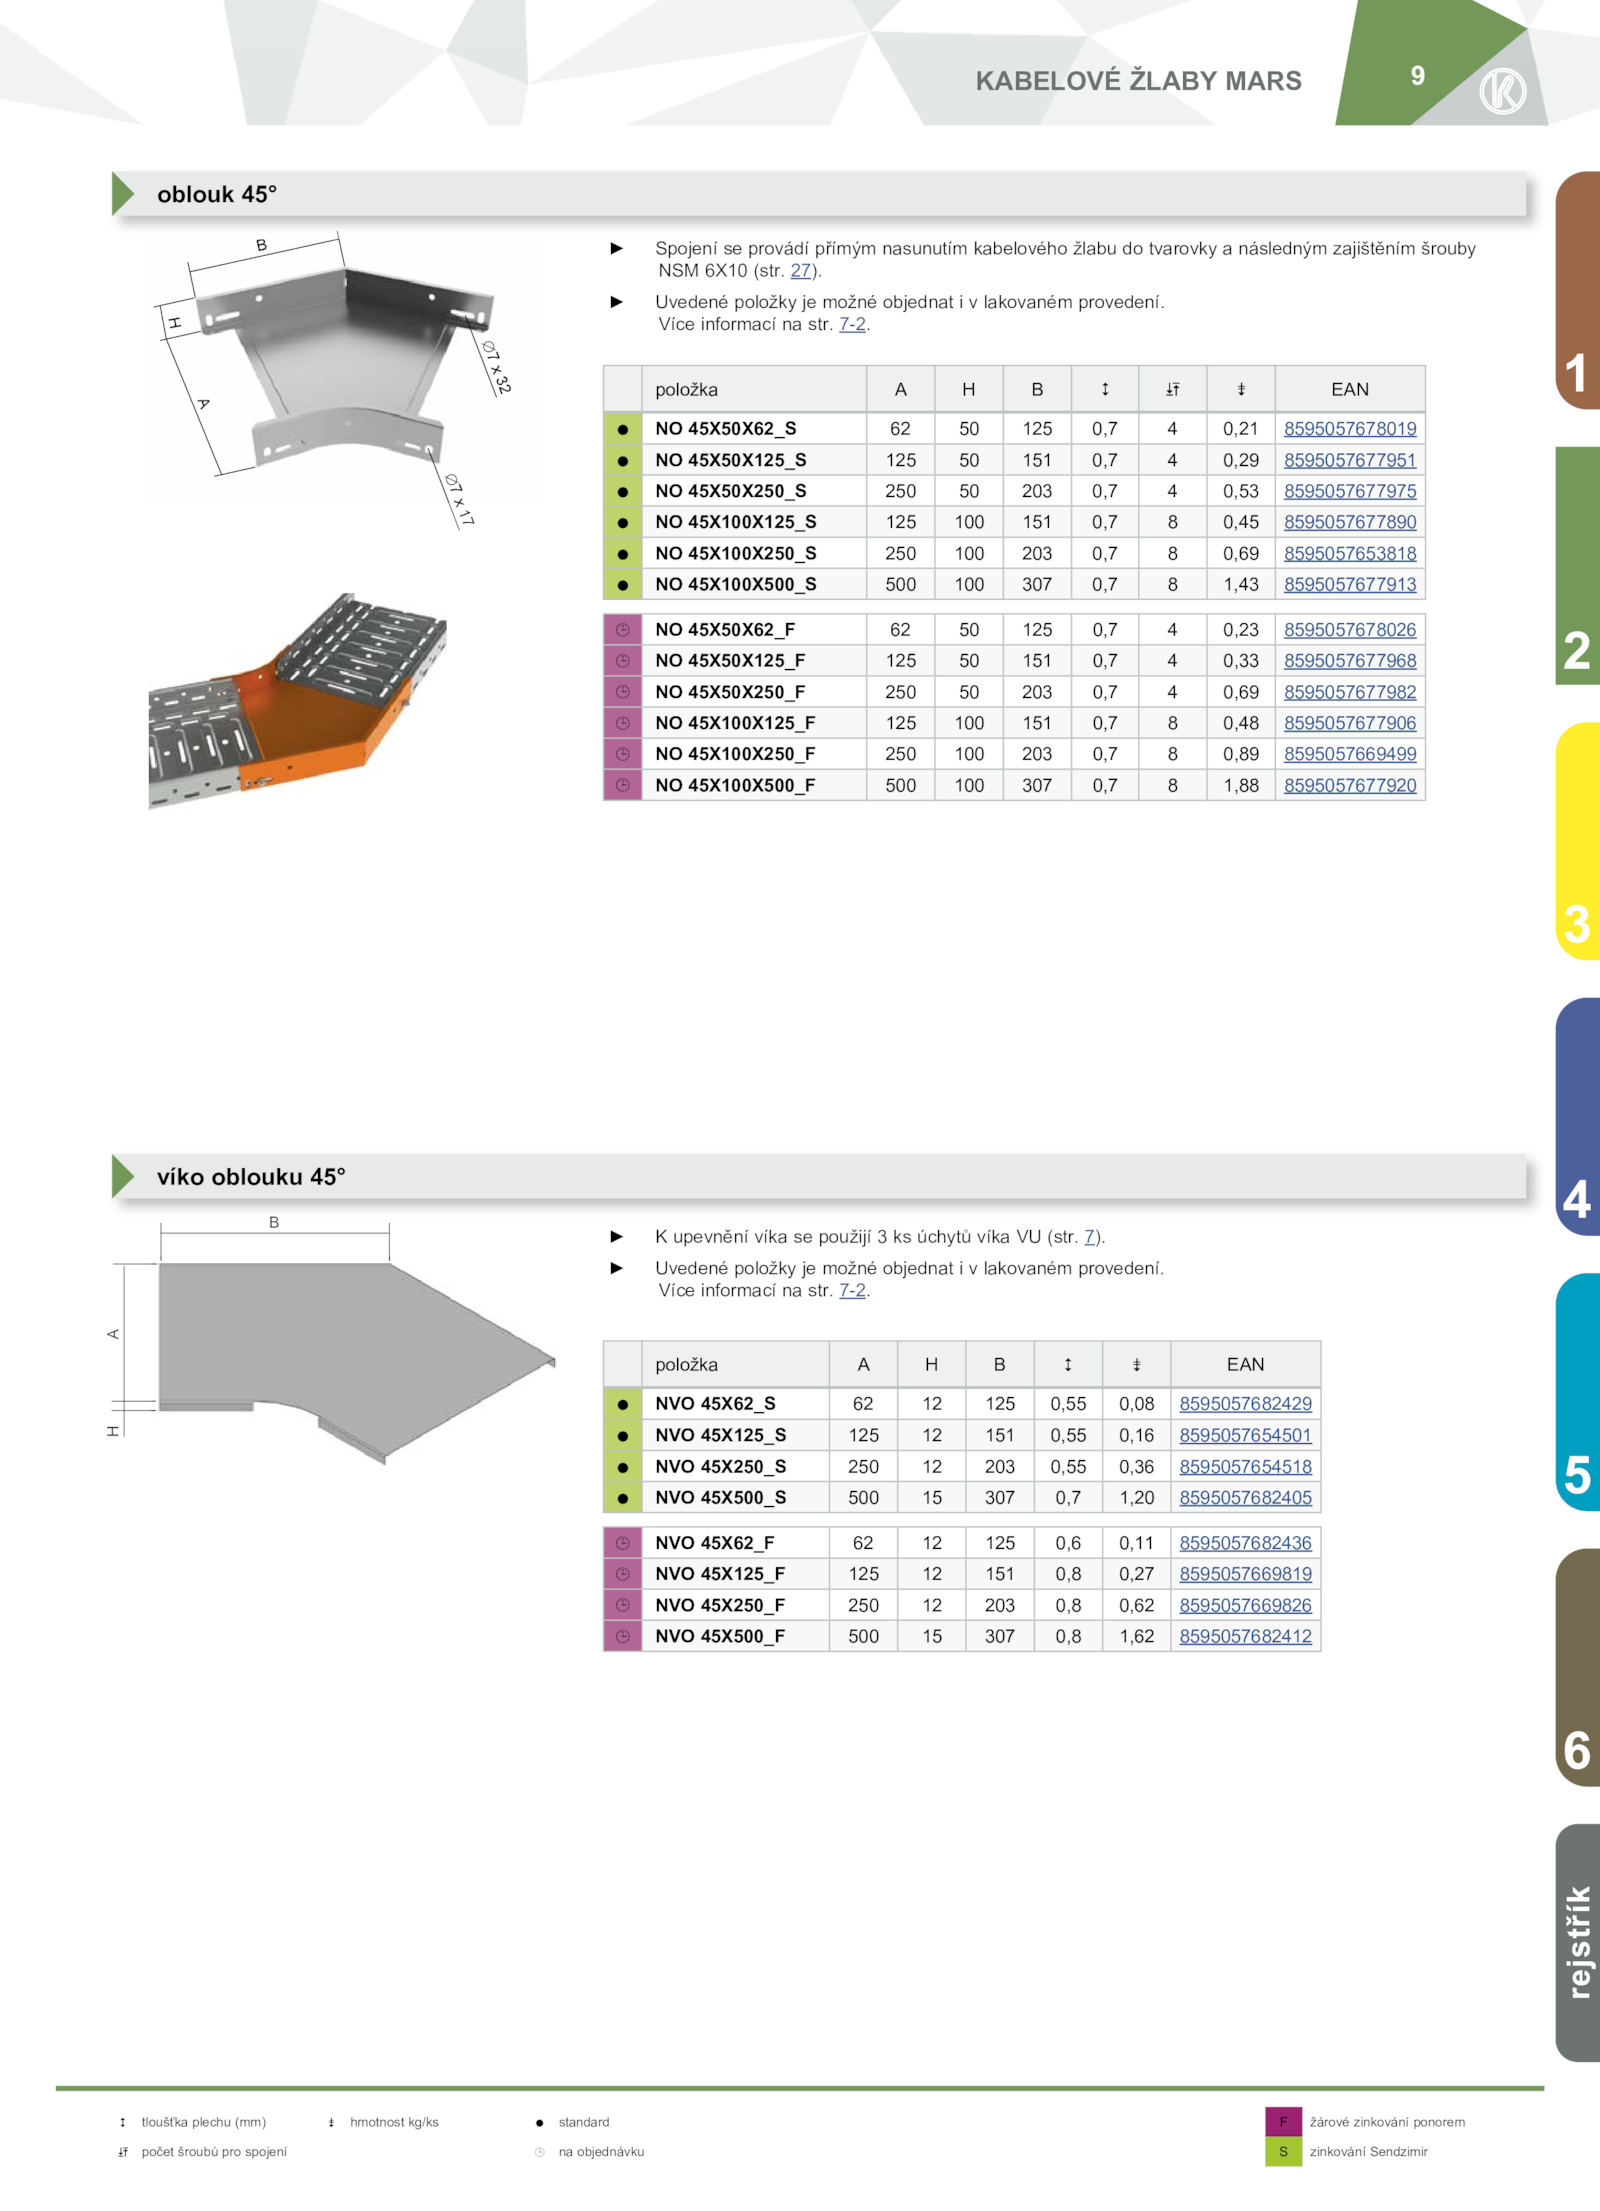Screen dimensions: 1600x2211
Task: Open EAN link 8595057669499
Action: (x=1349, y=754)
